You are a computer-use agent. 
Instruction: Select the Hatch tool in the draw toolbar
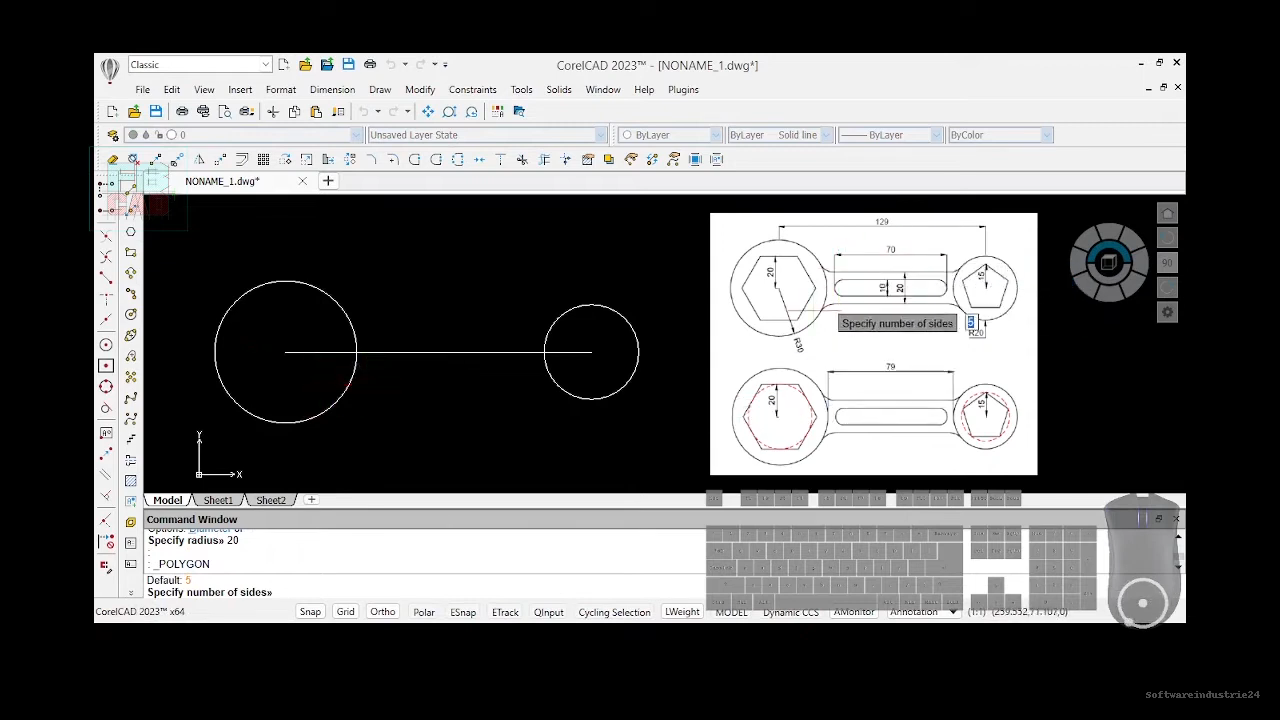click(131, 481)
